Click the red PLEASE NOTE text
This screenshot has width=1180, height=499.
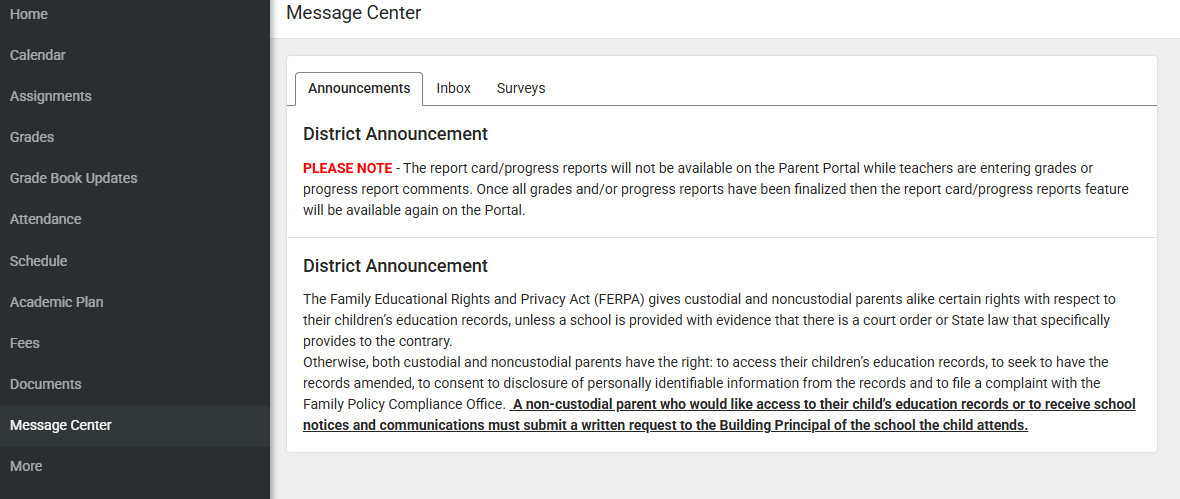[348, 168]
